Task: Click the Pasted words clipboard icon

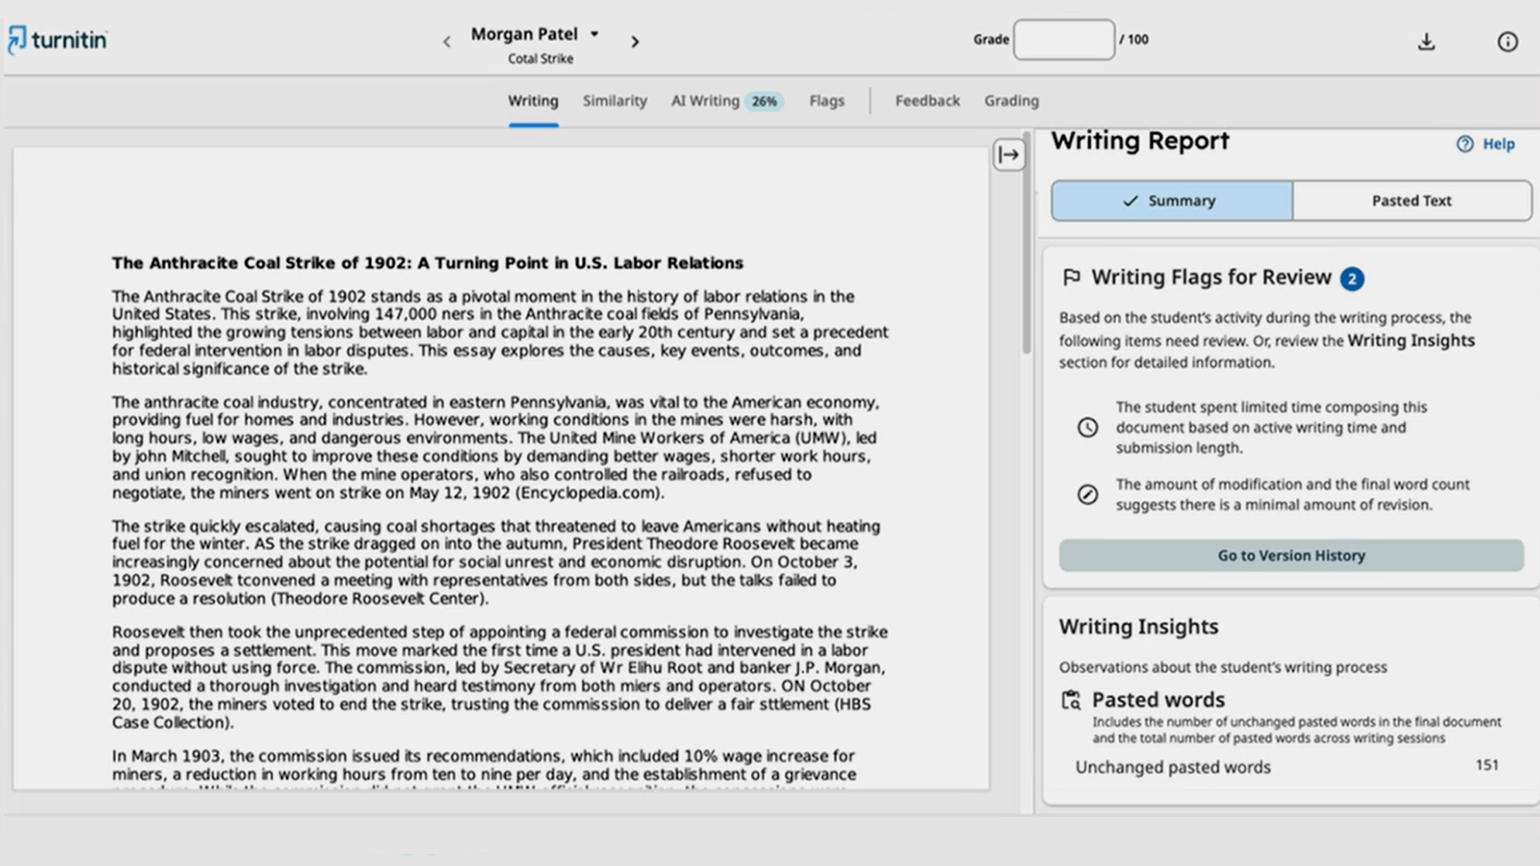Action: coord(1071,700)
